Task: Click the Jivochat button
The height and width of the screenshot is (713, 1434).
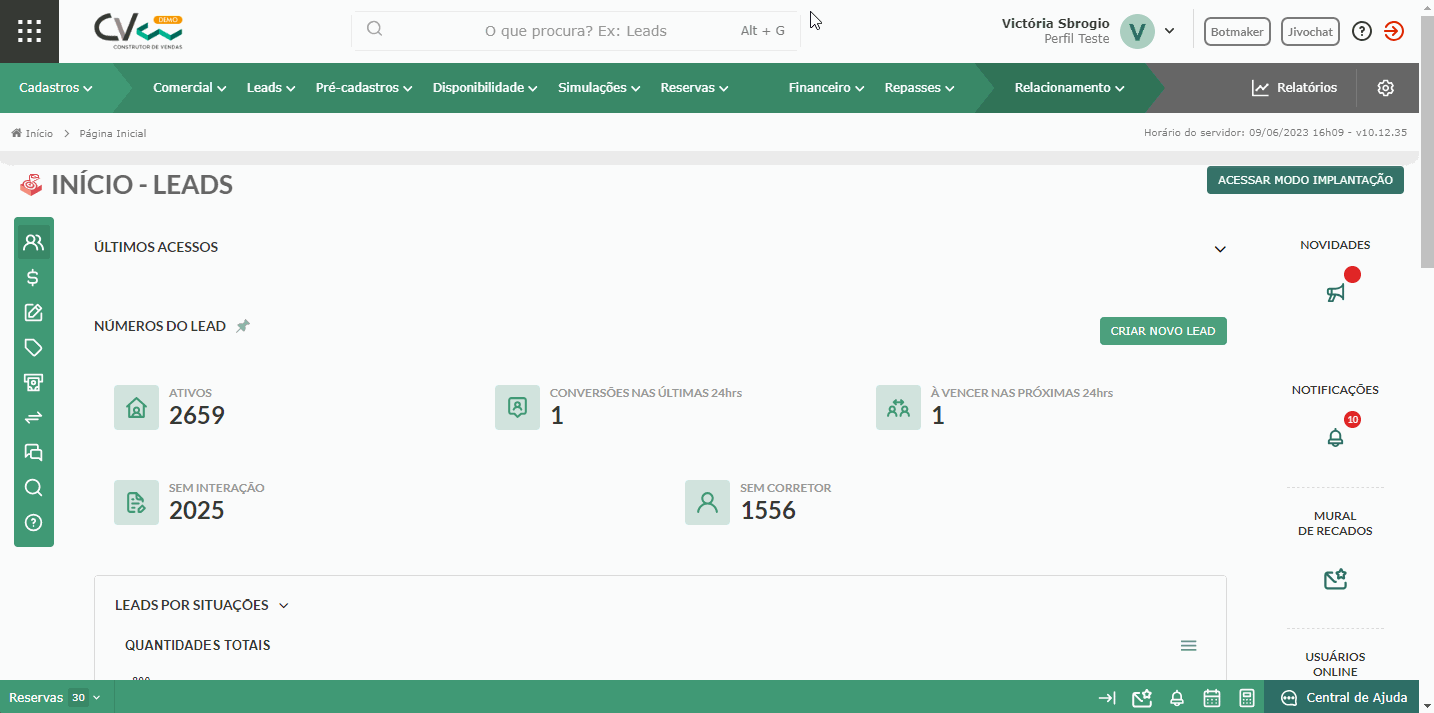Action: 1310,32
